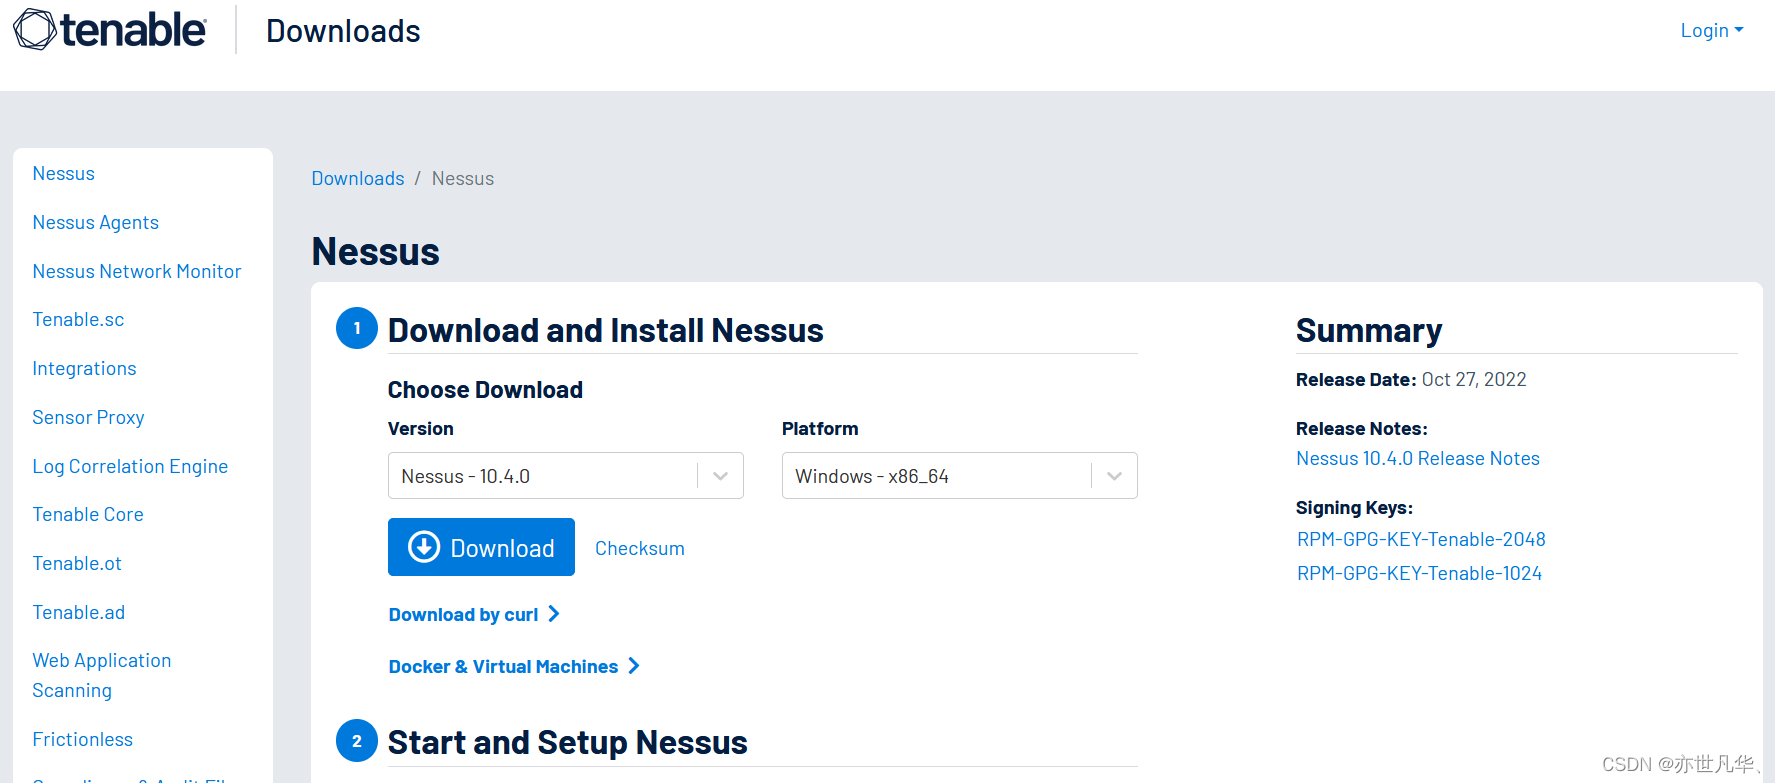
Task: Open Nessus 10.4.0 Release Notes
Action: pyautogui.click(x=1418, y=459)
